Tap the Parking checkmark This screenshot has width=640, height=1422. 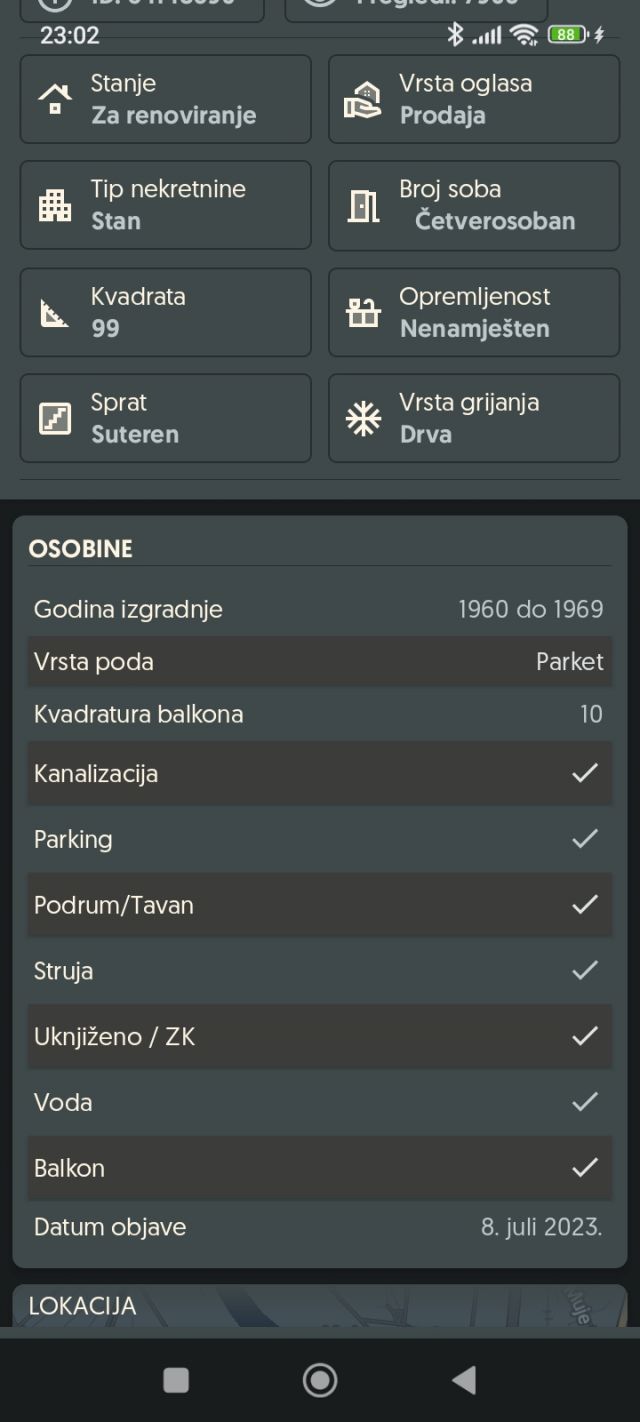(x=585, y=839)
